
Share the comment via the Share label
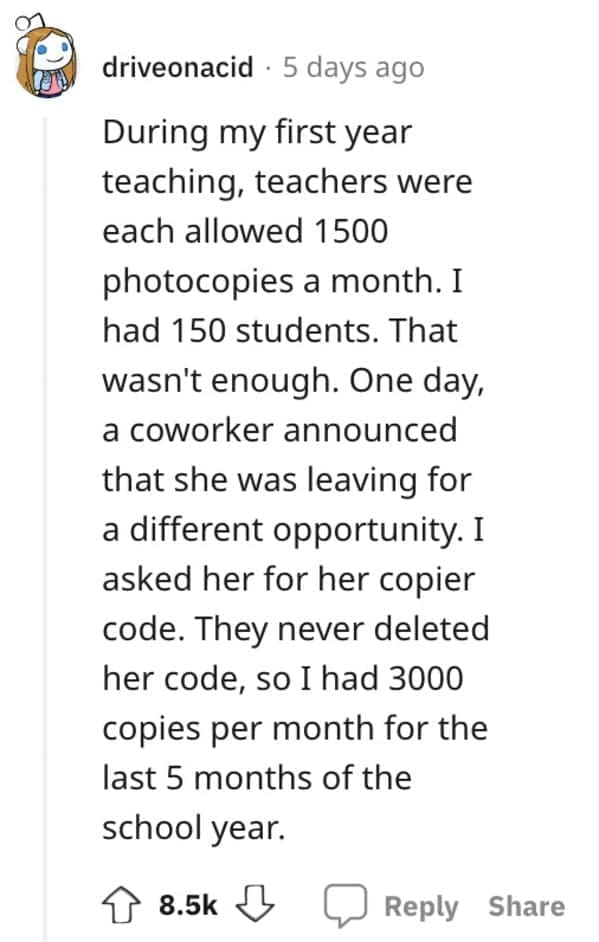point(527,906)
